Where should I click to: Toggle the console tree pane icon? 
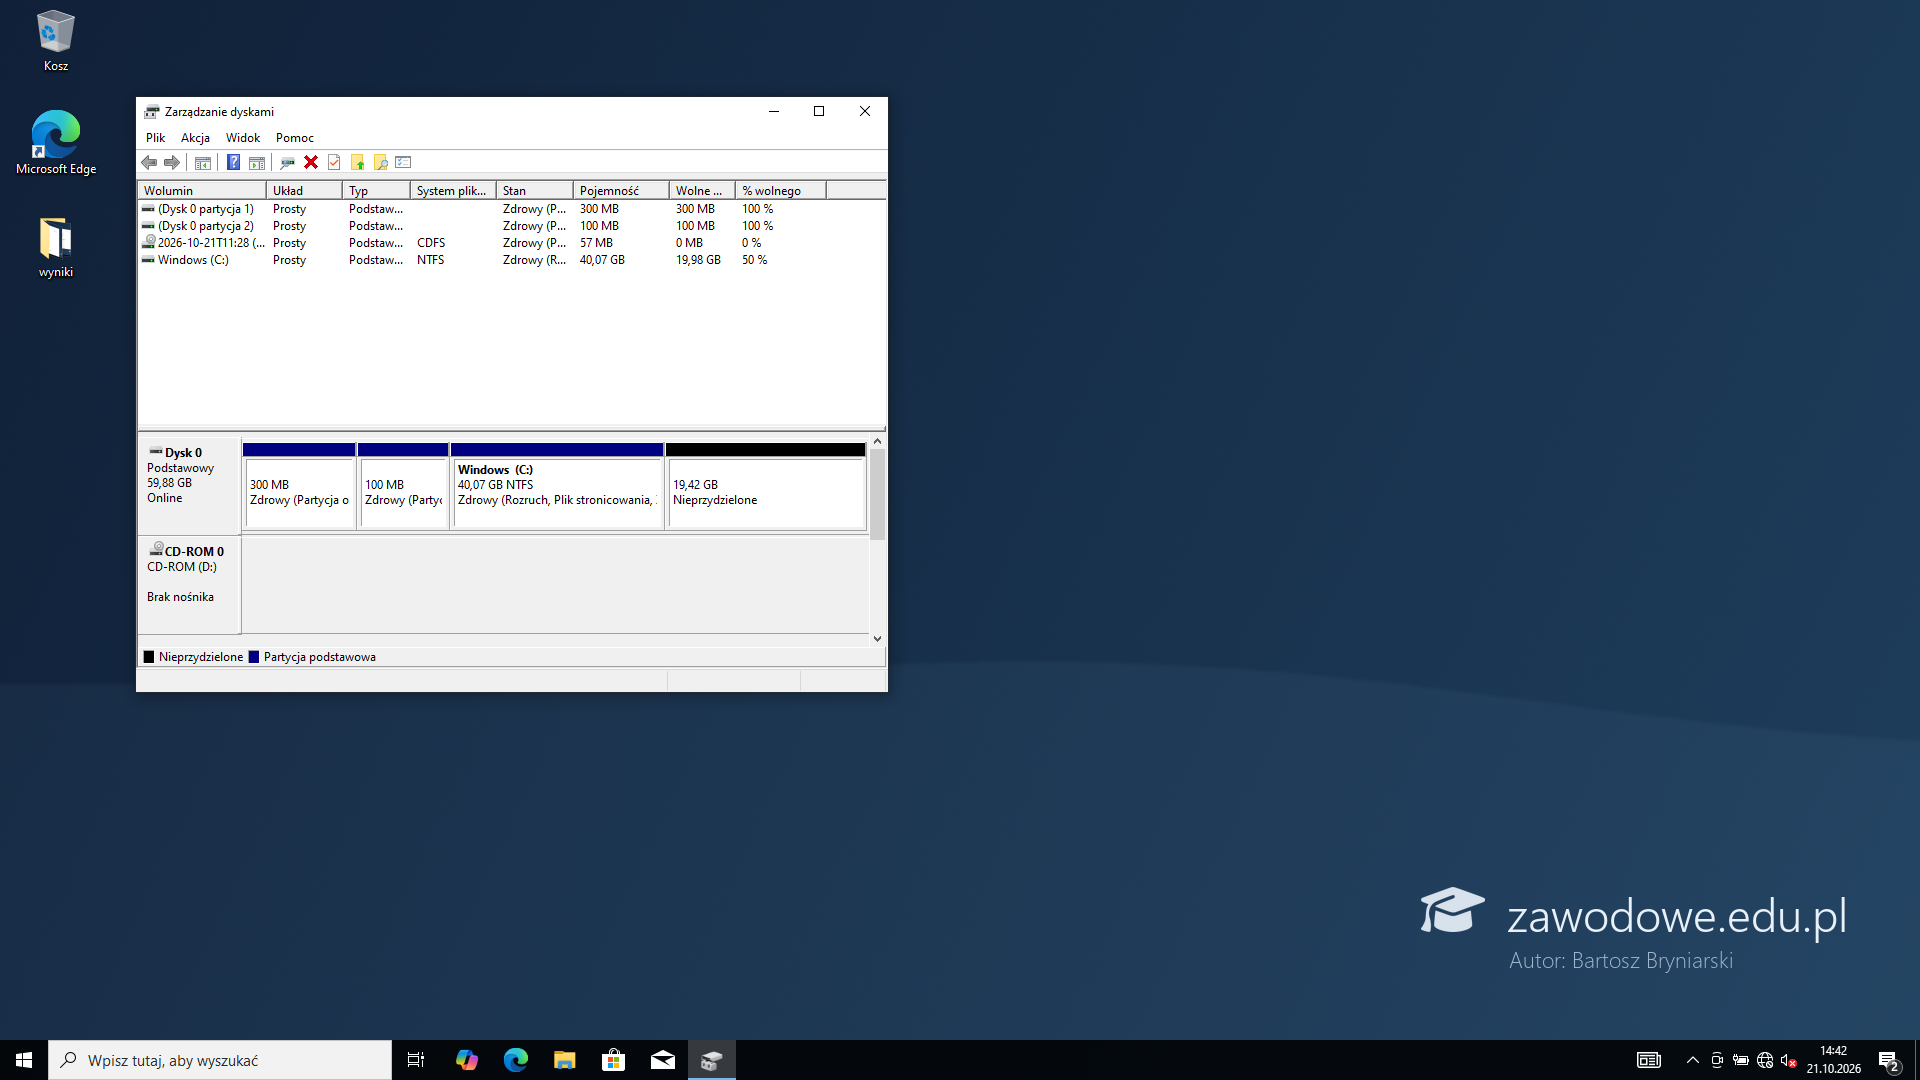(x=203, y=163)
